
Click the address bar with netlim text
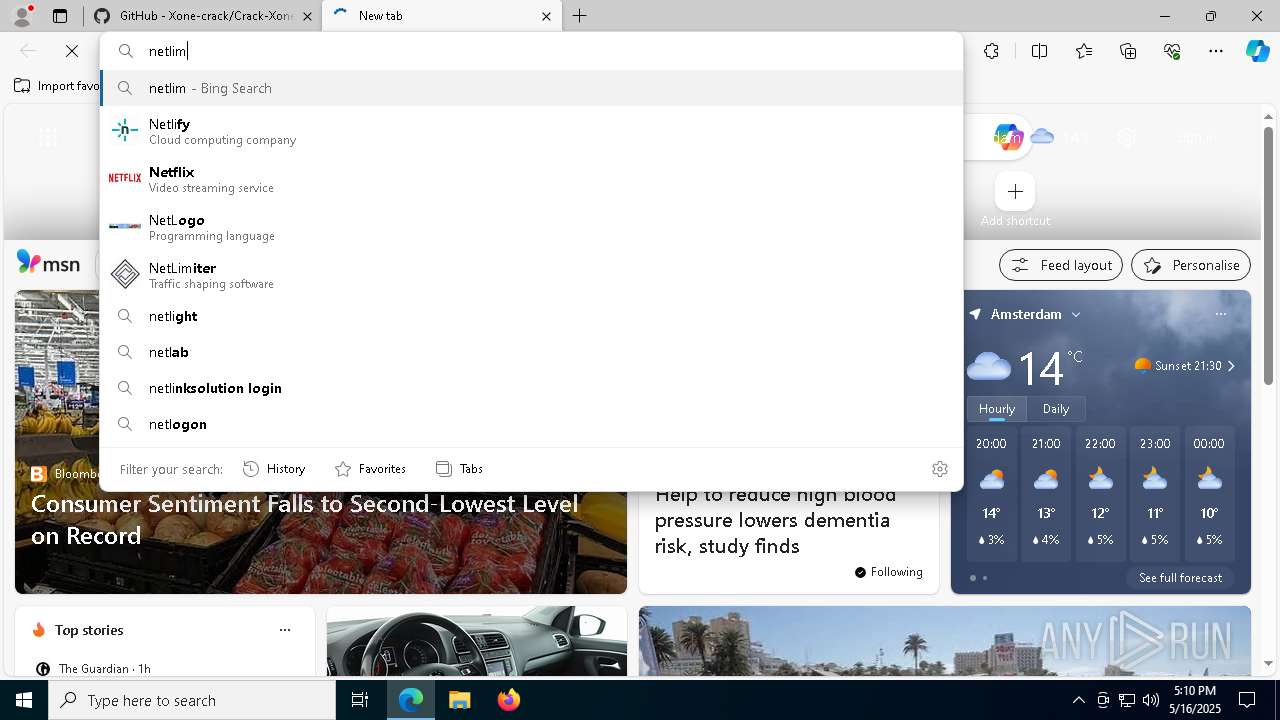point(532,51)
